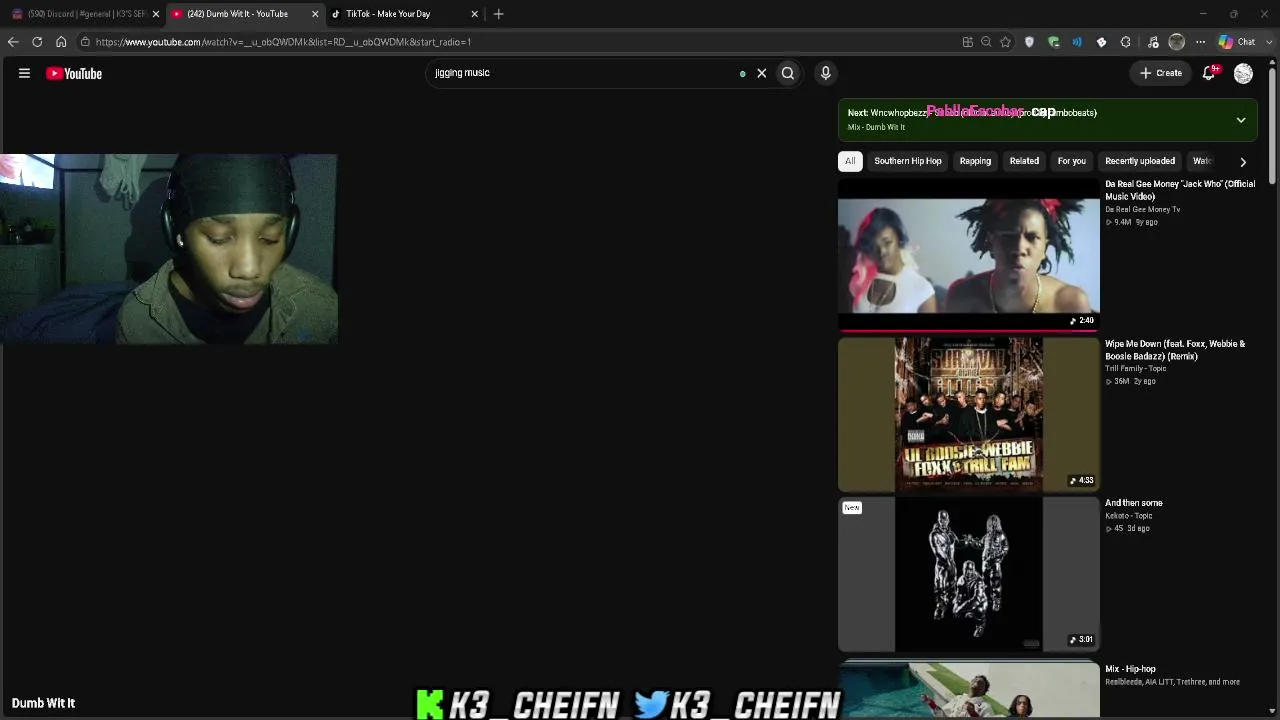
Task: Visit Kelato - Topic channel
Action: pos(1129,516)
